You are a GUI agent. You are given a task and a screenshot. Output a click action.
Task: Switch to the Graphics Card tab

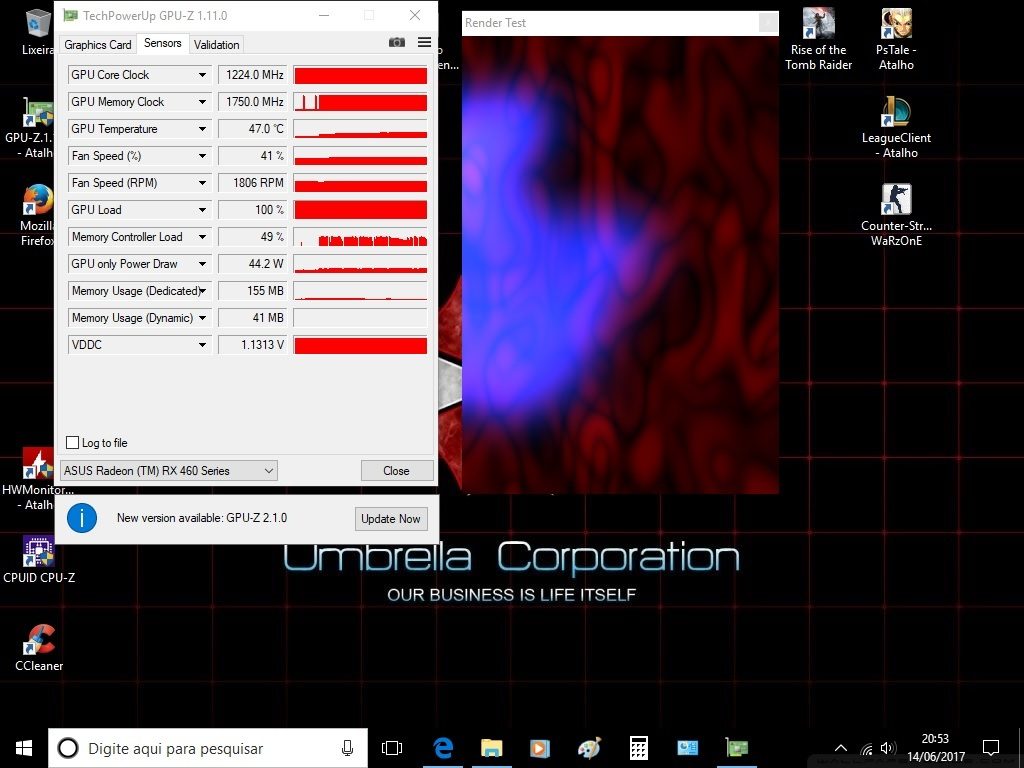98,44
